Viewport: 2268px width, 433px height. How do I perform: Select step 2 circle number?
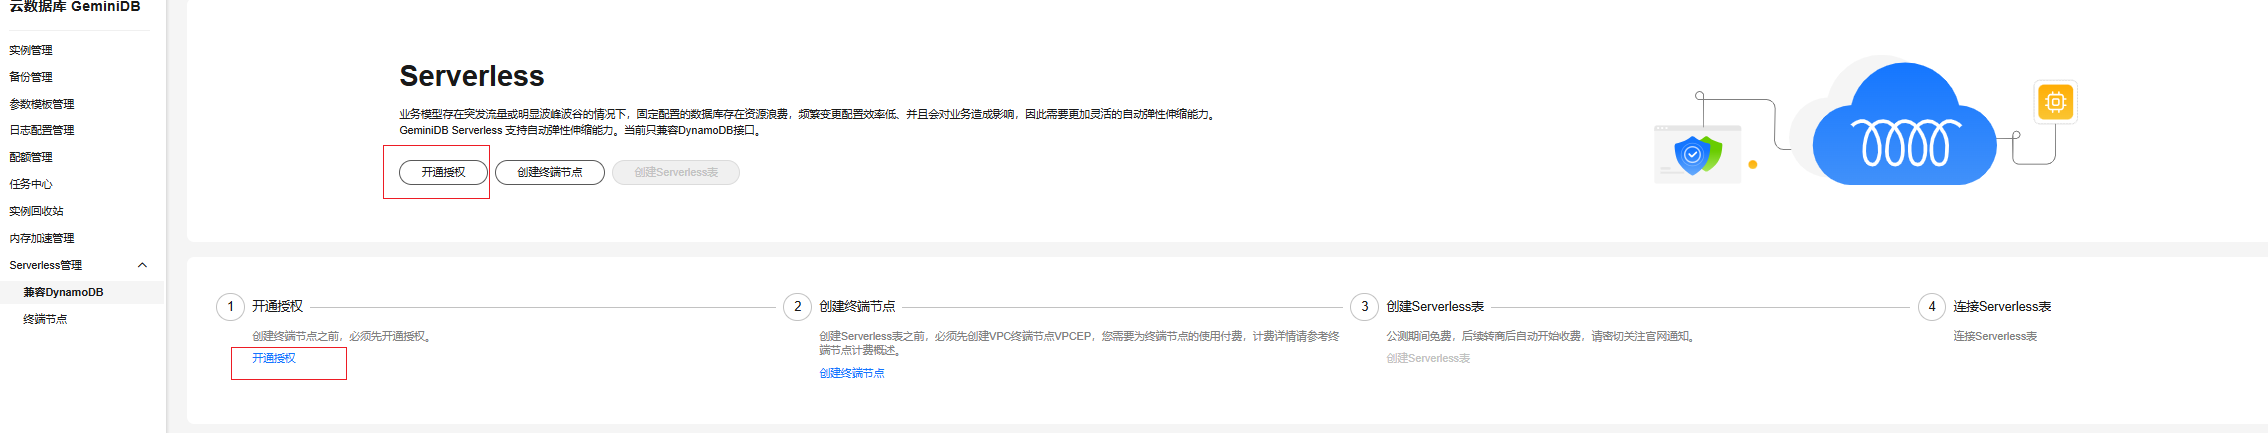click(798, 307)
